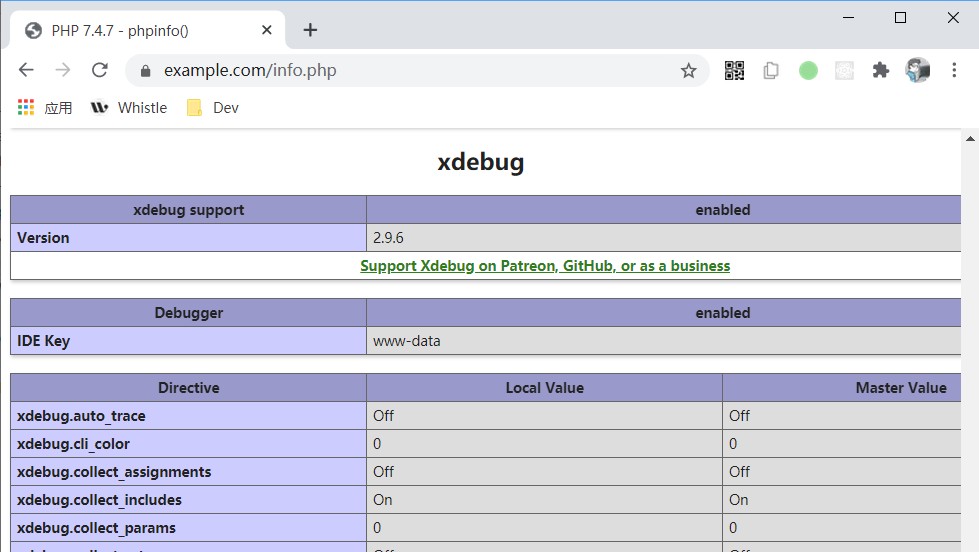This screenshot has height=552, width=979.
Task: Click the Directive column header
Action: (189, 388)
